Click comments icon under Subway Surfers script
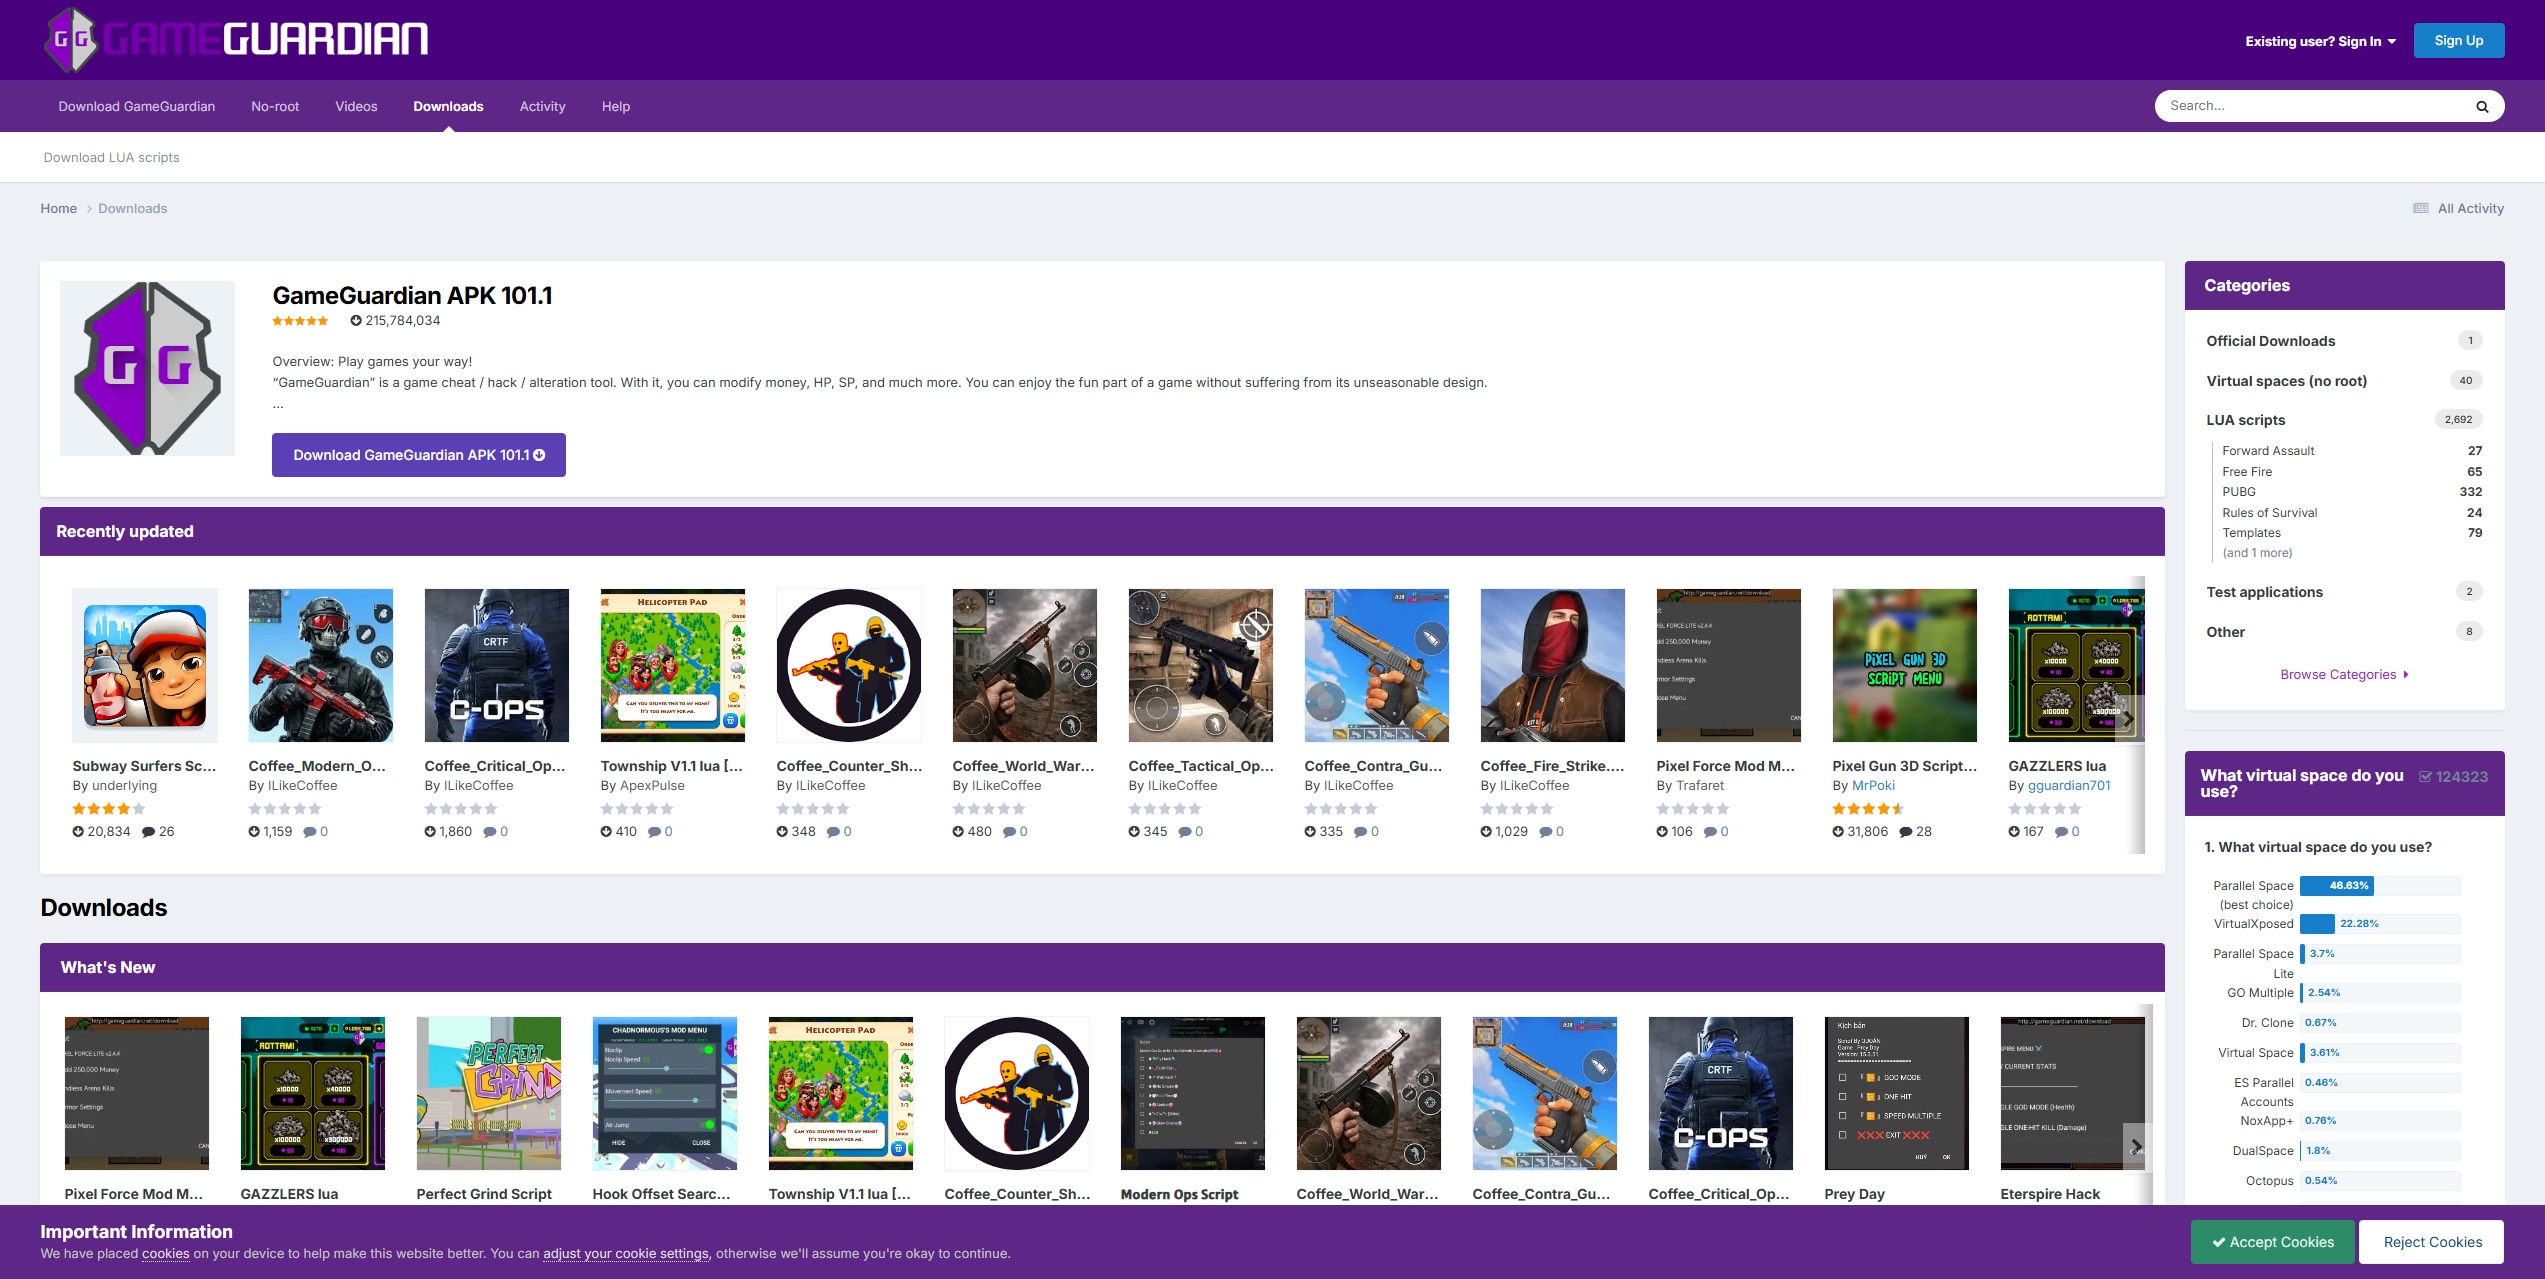 [x=148, y=832]
